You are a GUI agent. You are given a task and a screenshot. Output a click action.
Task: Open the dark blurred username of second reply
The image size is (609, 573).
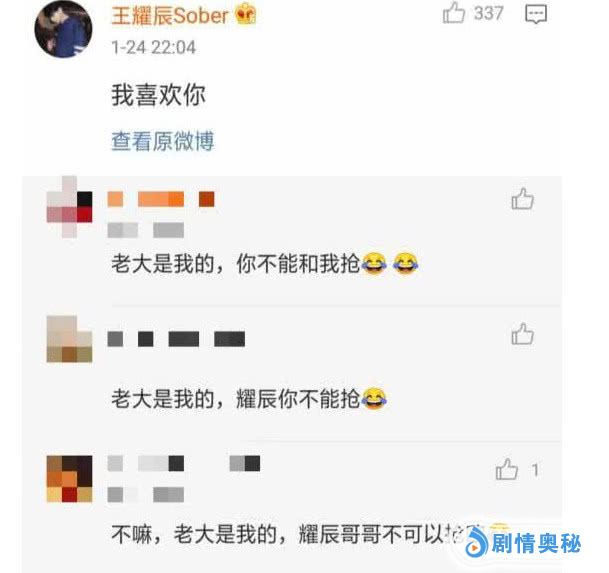tap(176, 339)
